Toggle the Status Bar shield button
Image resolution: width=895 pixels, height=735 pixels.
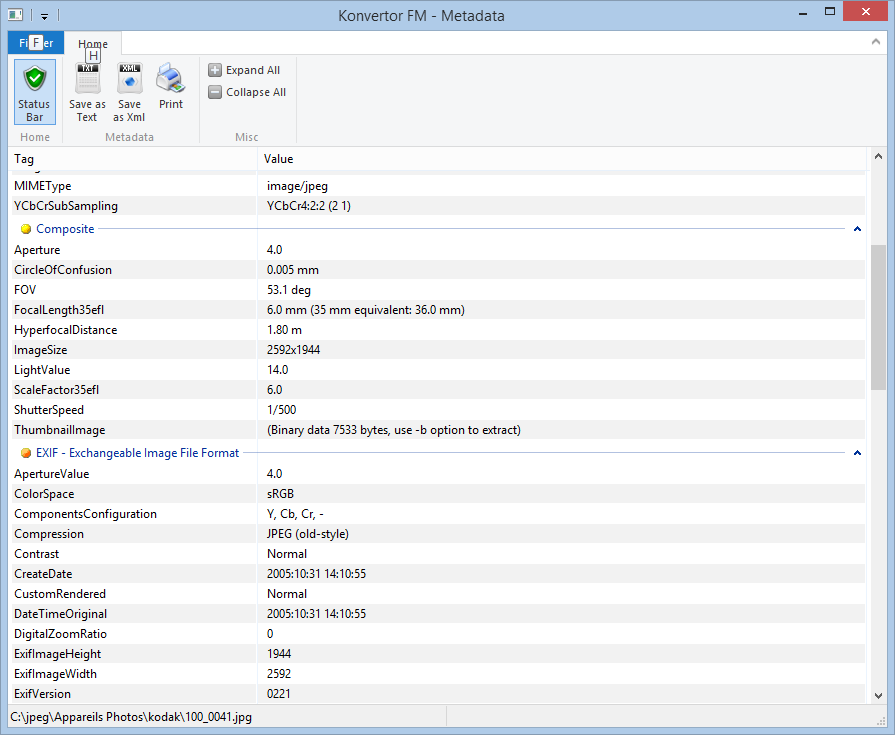coord(35,91)
